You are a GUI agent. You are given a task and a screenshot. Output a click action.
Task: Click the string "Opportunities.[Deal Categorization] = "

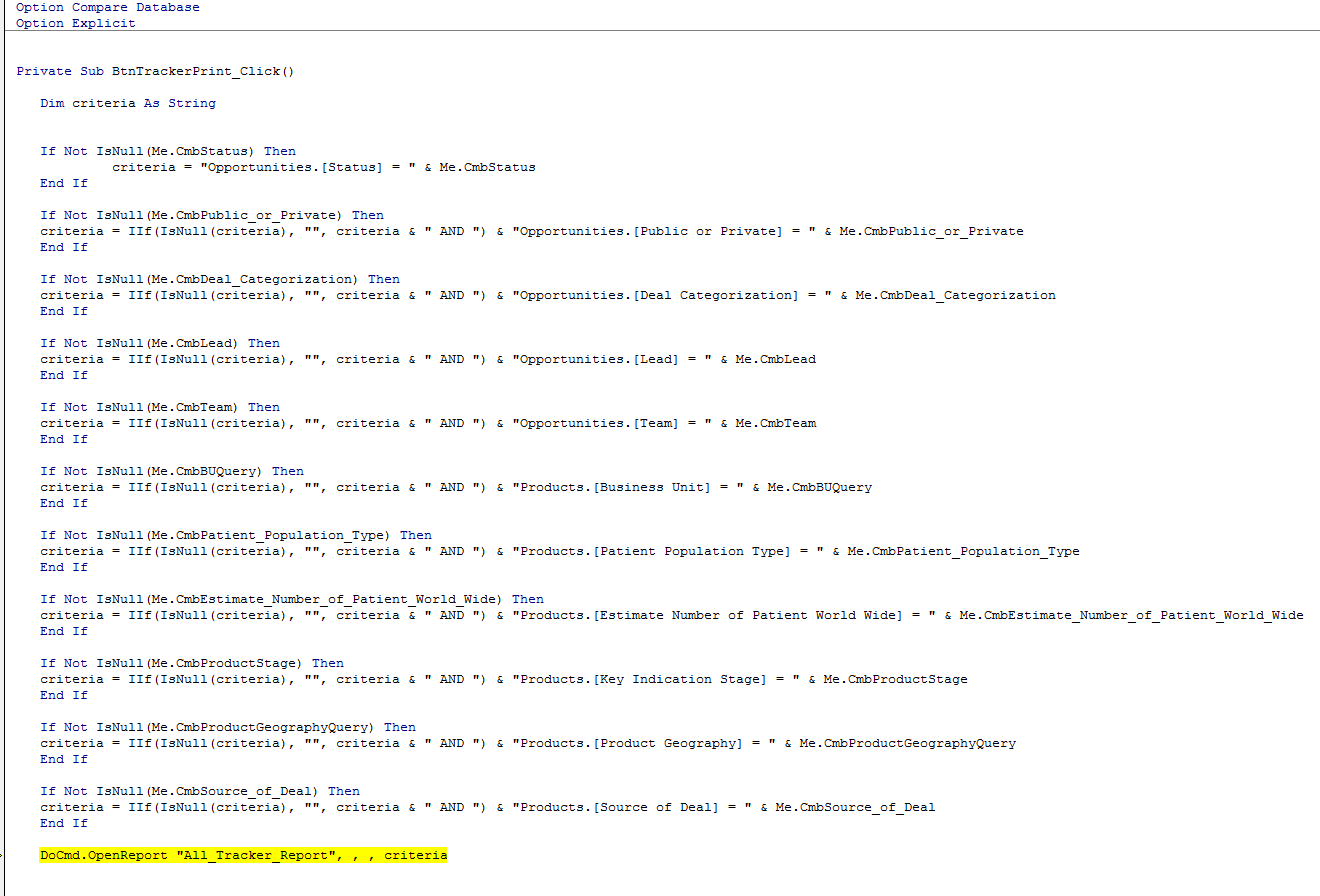point(672,295)
